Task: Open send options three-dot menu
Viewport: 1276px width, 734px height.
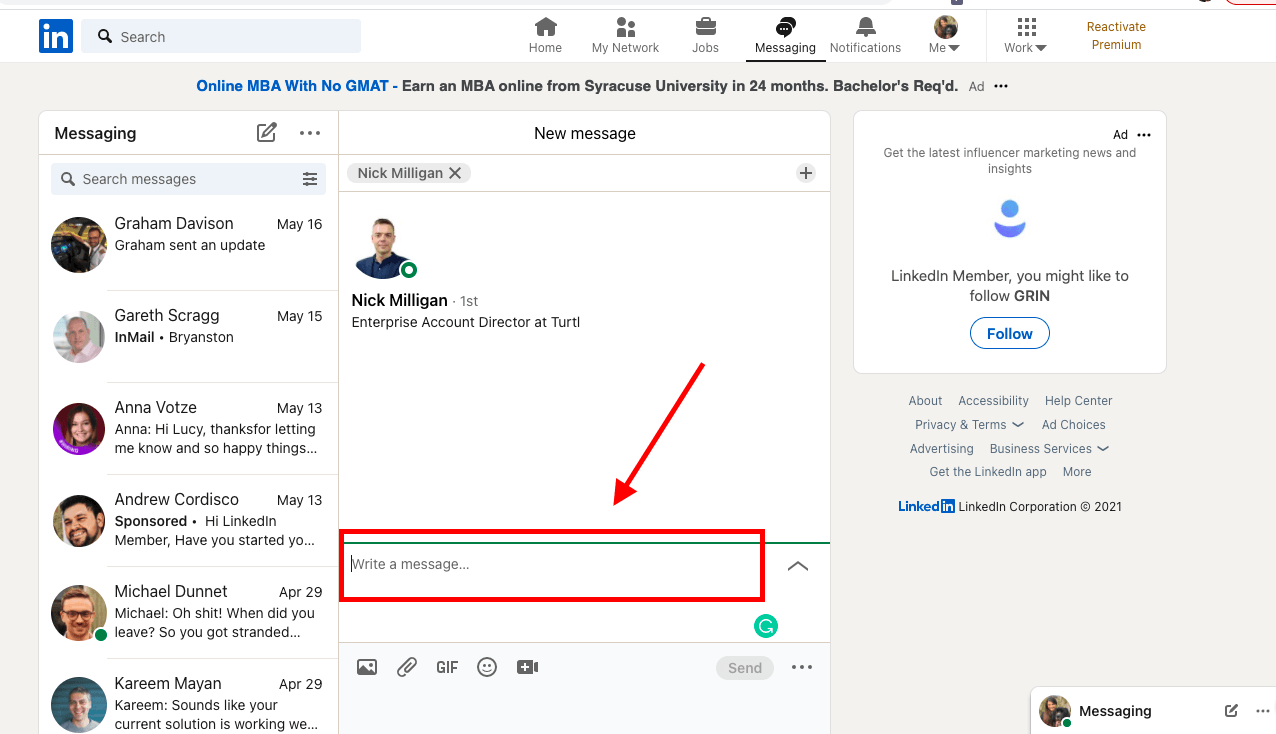Action: [x=802, y=667]
